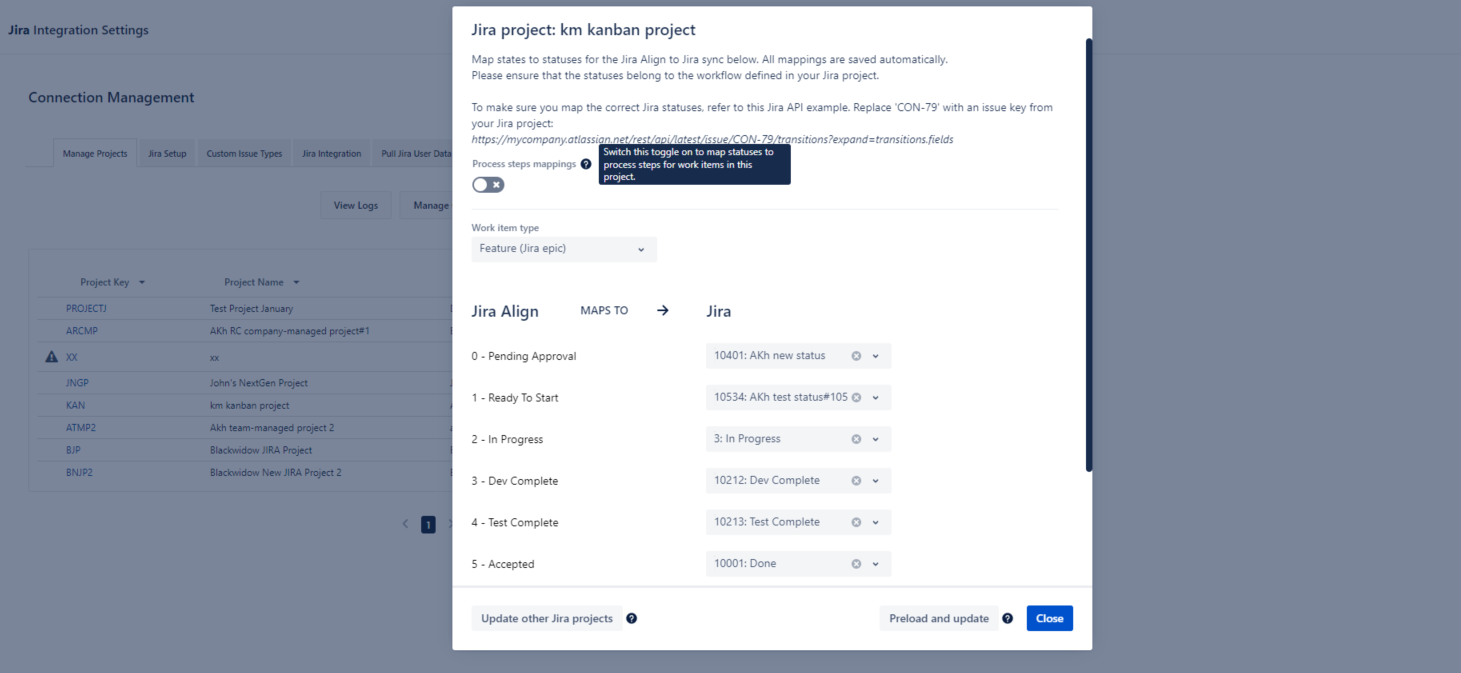This screenshot has width=1461, height=673.
Task: Open the KAN project key link
Action: point(75,406)
